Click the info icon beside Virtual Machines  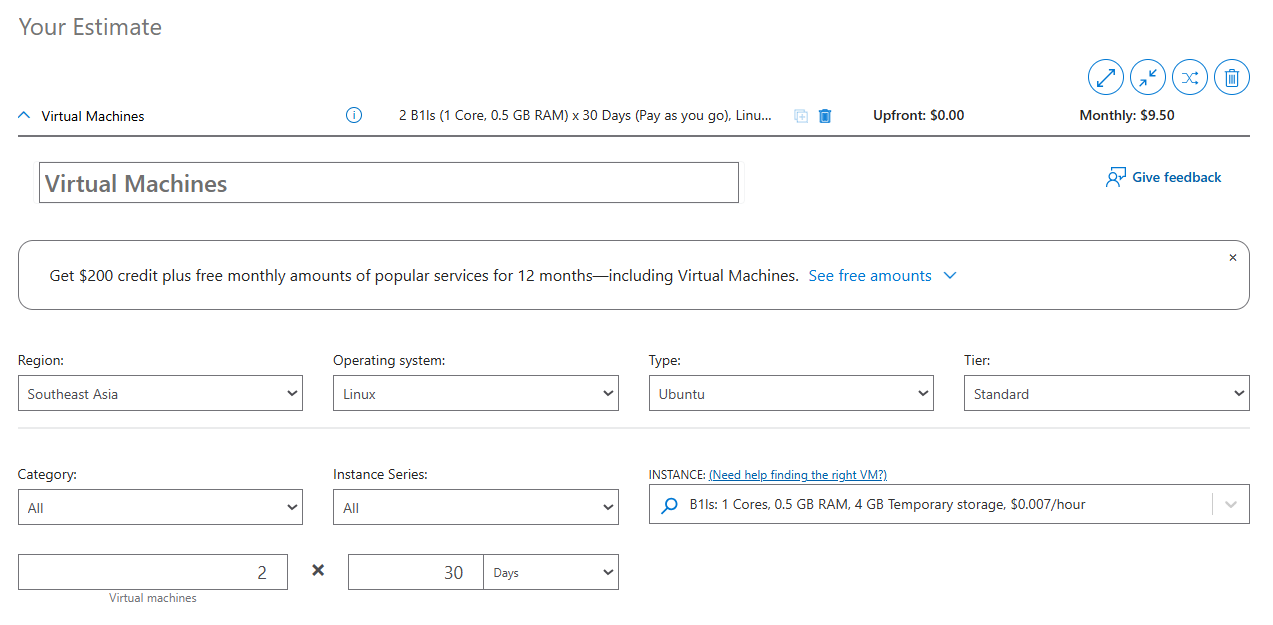[353, 115]
